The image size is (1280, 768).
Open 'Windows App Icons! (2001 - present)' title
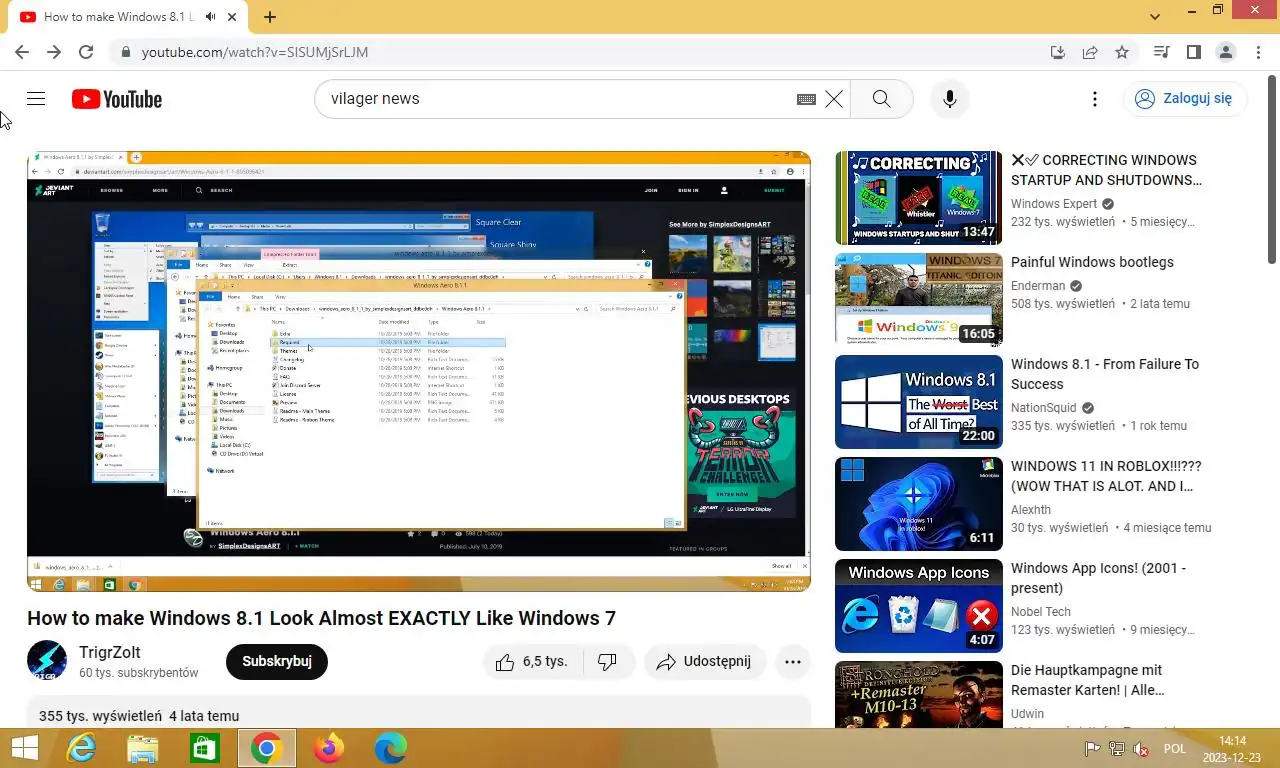click(x=1098, y=578)
